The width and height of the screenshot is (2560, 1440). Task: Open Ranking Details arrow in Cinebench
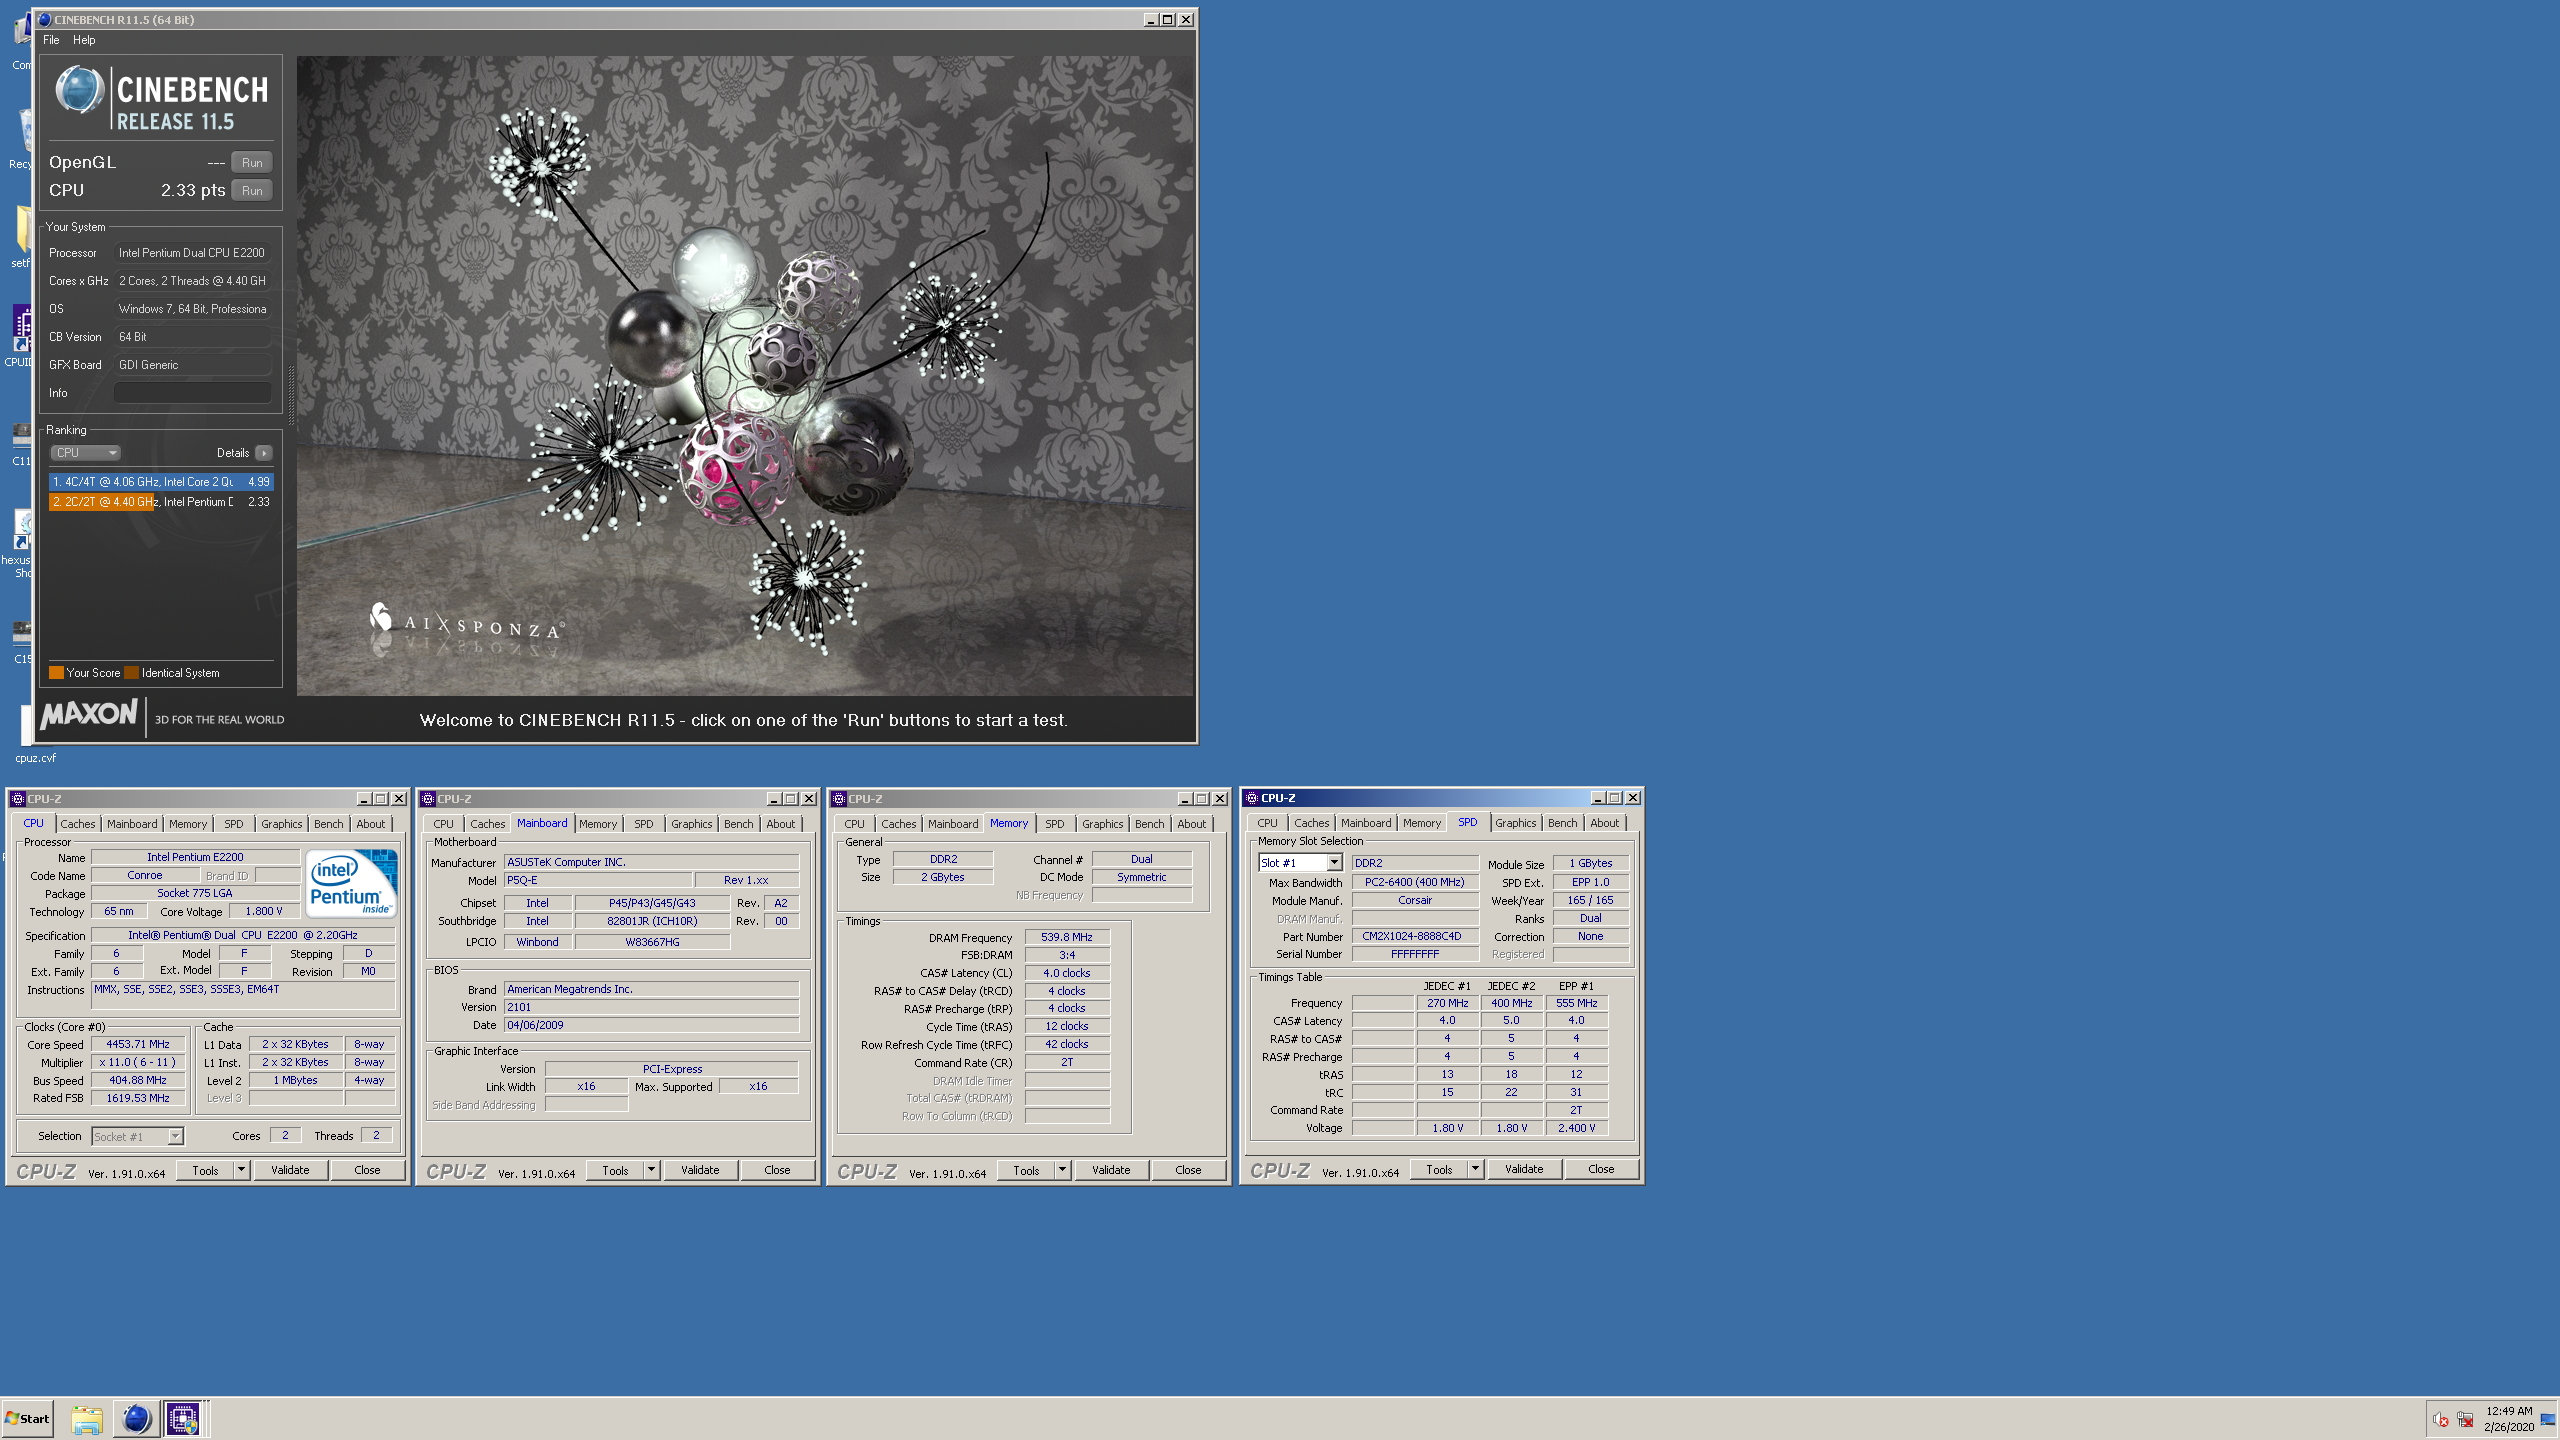point(264,453)
